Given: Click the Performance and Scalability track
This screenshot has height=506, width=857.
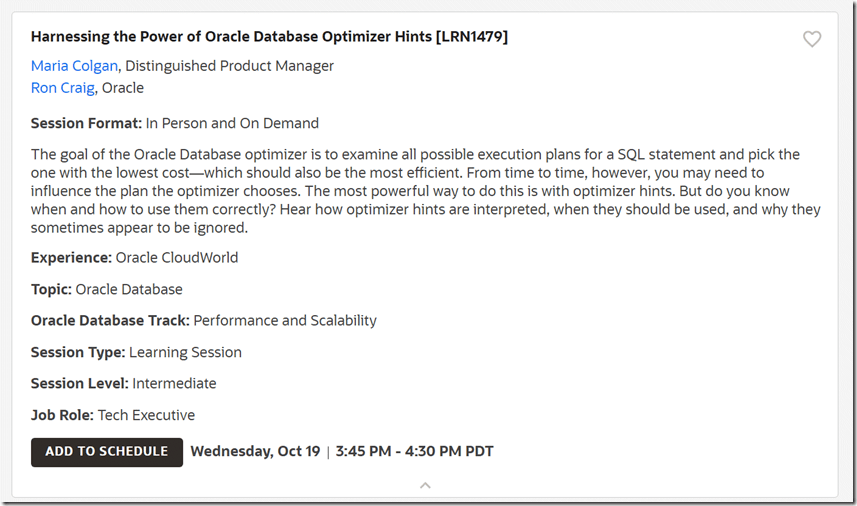Looking at the screenshot, I should (x=285, y=321).
